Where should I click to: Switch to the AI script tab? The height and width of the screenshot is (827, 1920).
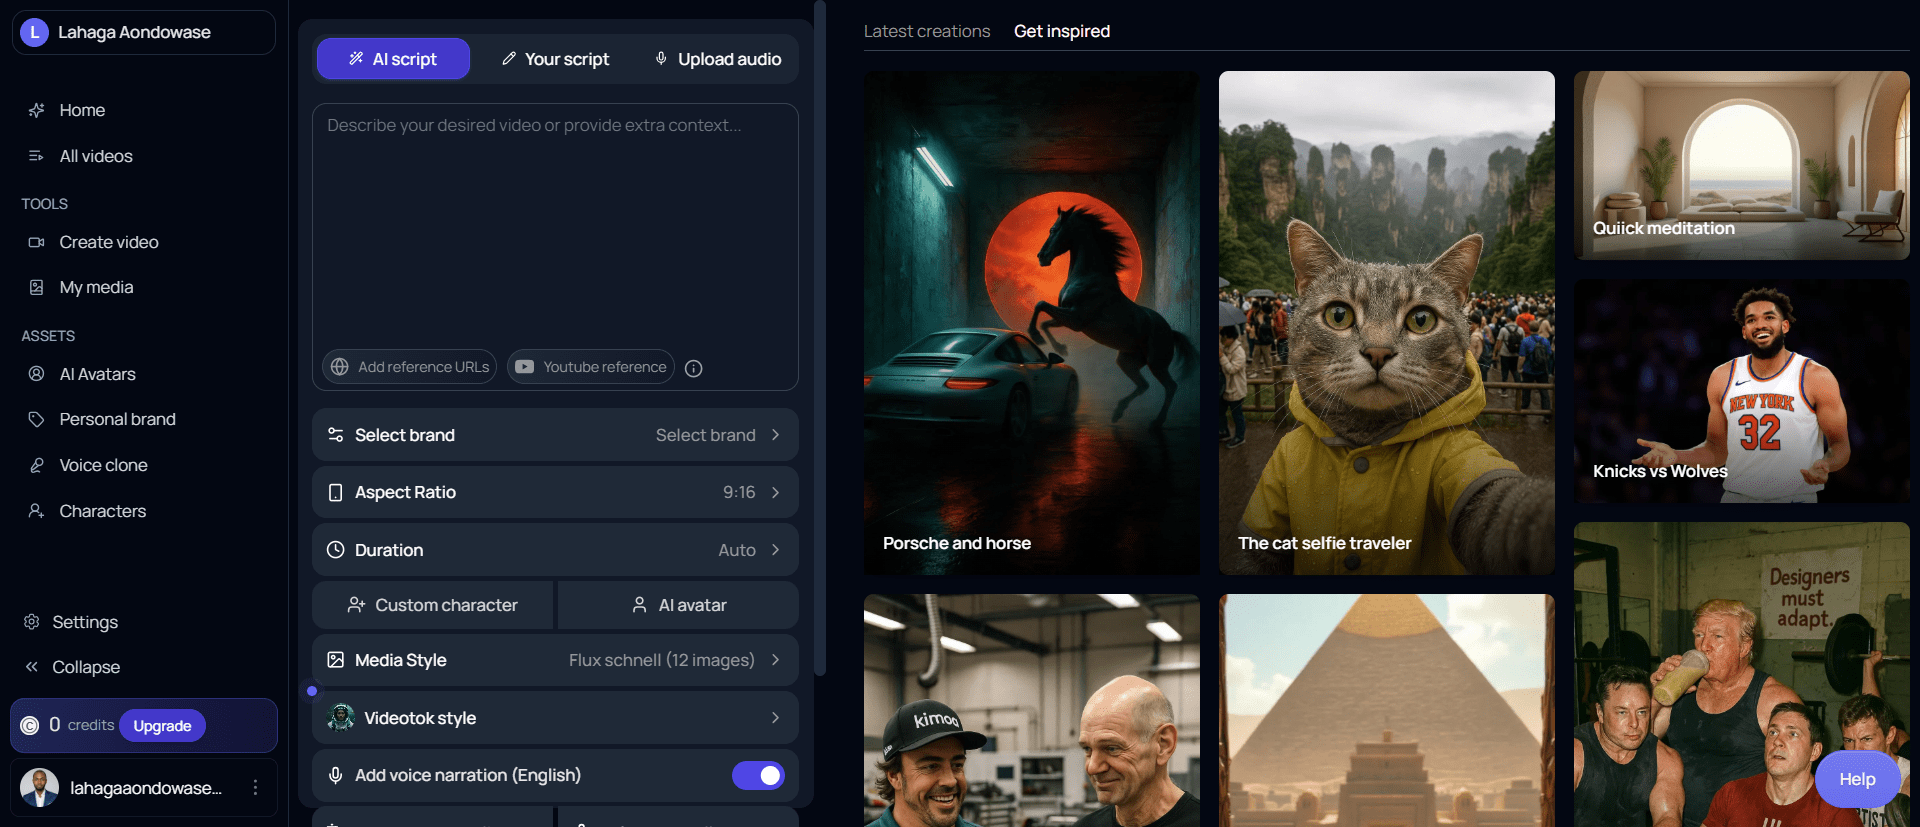393,59
